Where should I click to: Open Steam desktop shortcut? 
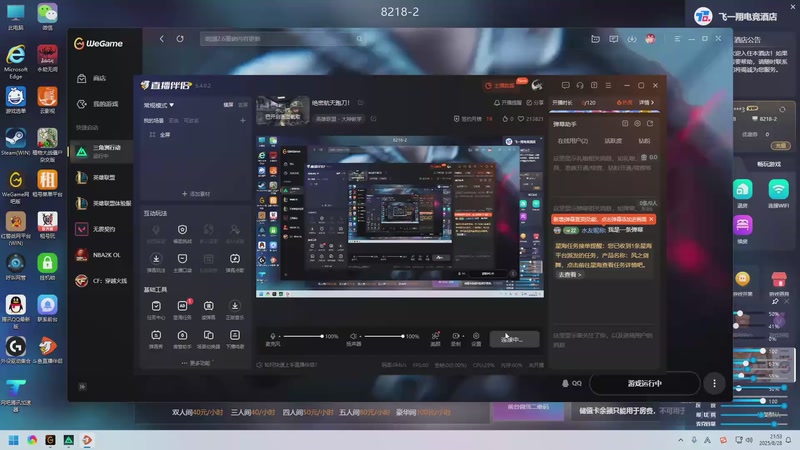(x=15, y=142)
